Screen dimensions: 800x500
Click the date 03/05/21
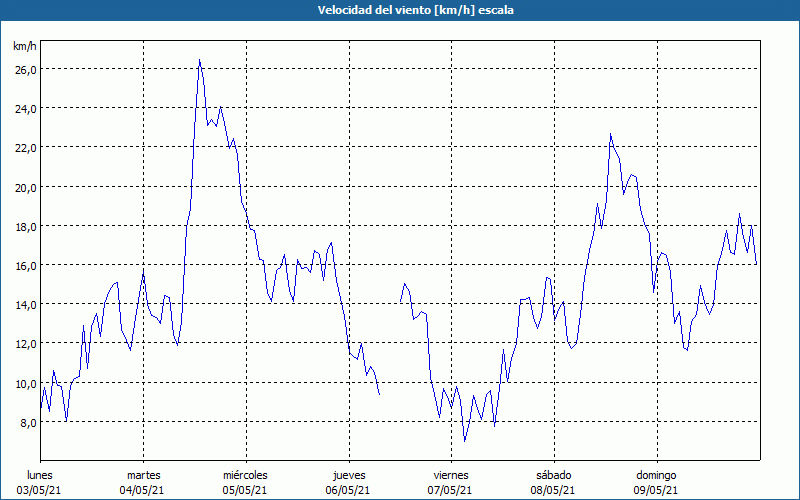pos(39,490)
